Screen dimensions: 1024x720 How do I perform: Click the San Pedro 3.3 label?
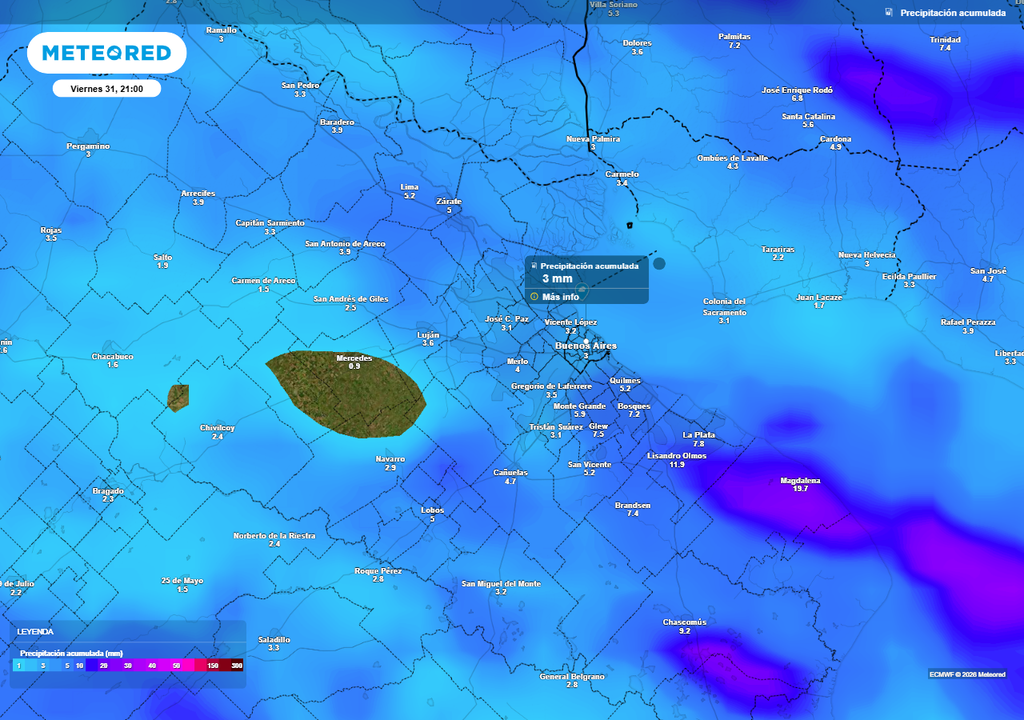tap(300, 90)
